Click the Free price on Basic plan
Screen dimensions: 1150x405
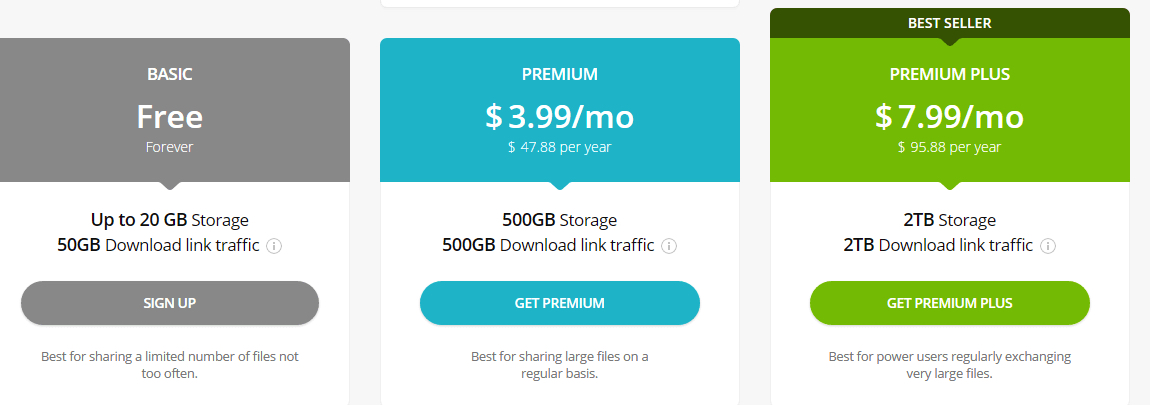(x=169, y=117)
